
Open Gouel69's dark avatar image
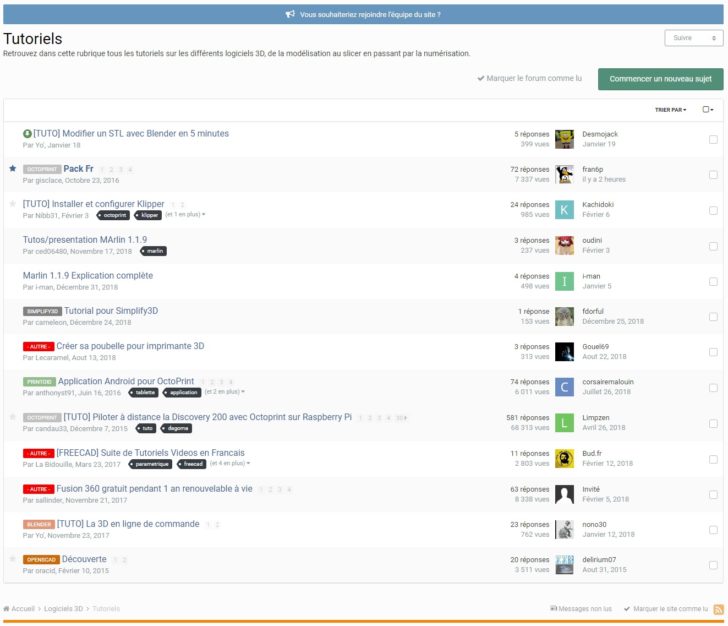coord(564,352)
